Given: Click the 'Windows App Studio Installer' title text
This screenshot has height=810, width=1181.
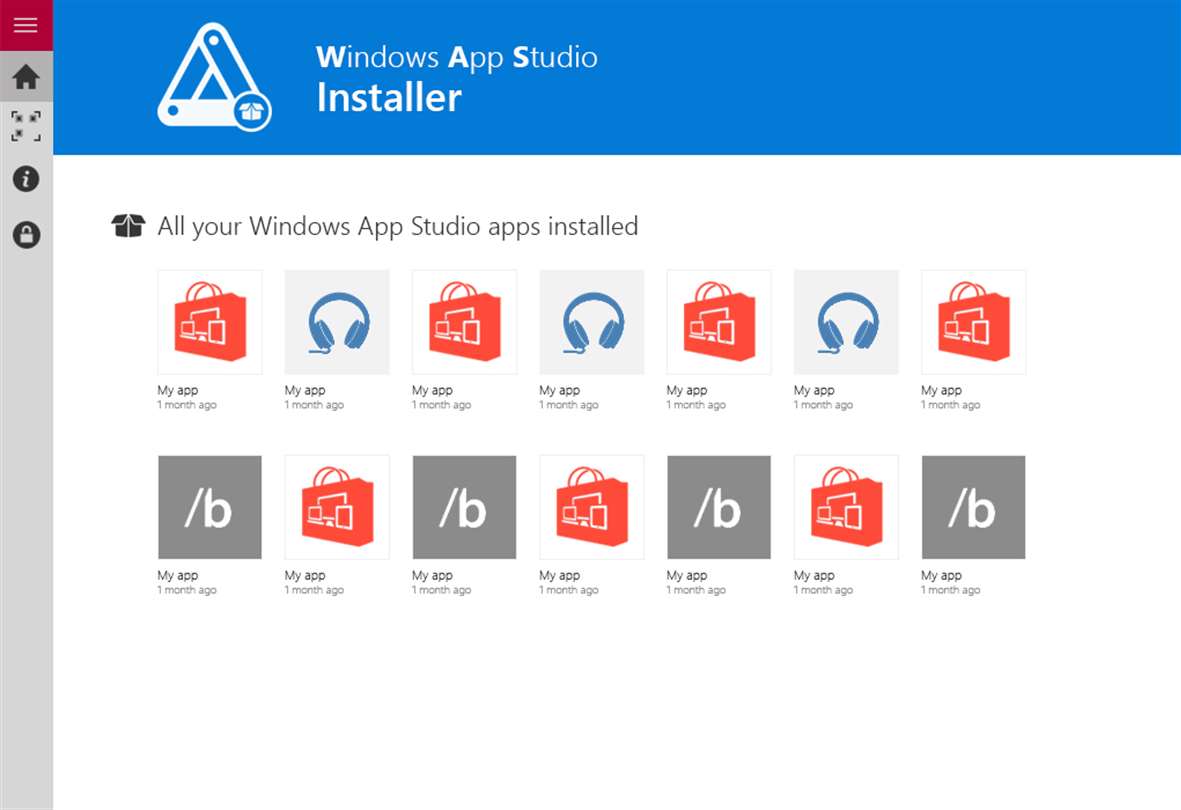Looking at the screenshot, I should [456, 78].
